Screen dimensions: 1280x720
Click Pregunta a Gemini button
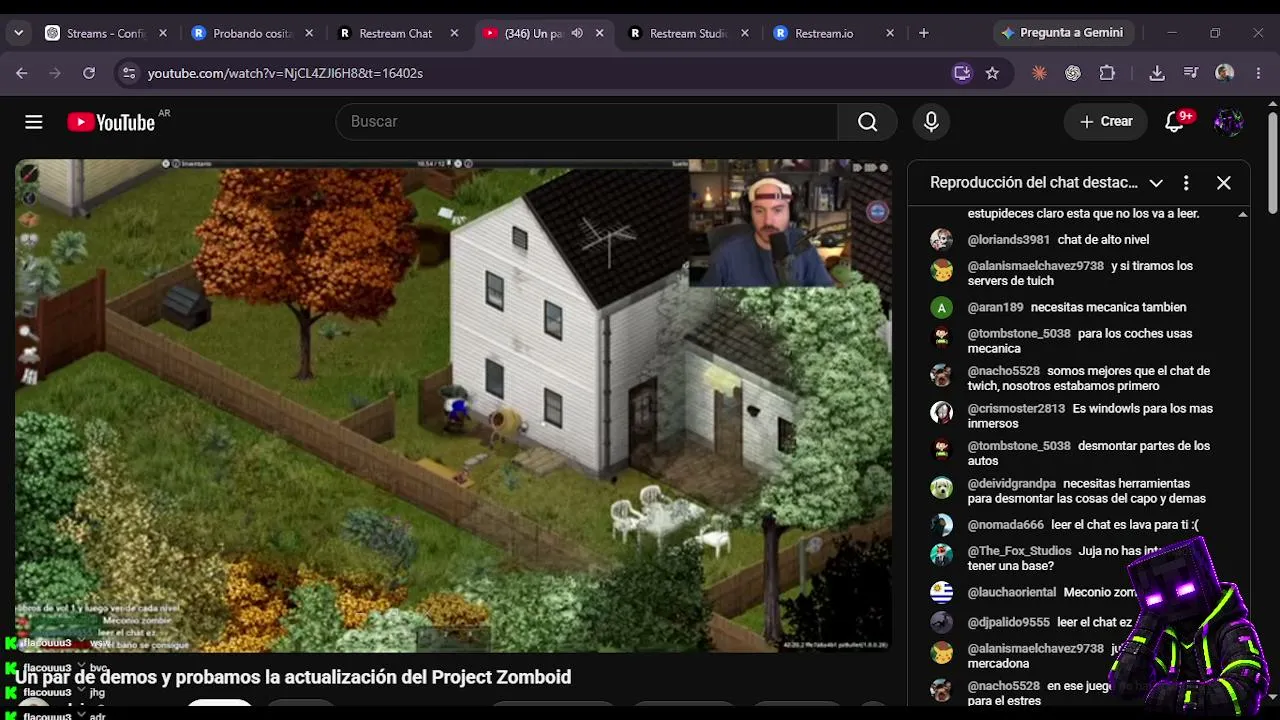click(1062, 33)
